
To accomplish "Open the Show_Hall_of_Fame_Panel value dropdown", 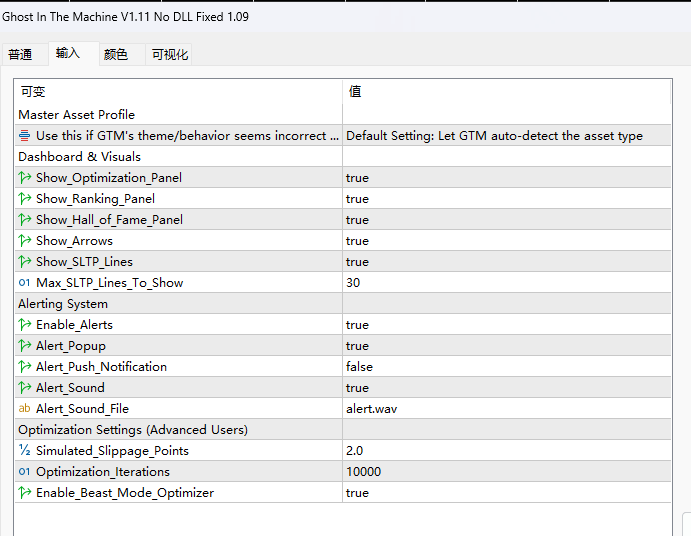I will [x=507, y=220].
